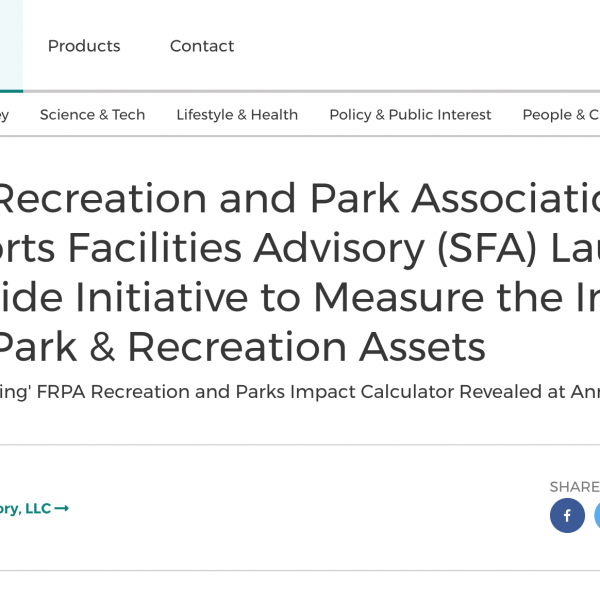
Task: Click the arrow next to LLC link
Action: click(62, 509)
